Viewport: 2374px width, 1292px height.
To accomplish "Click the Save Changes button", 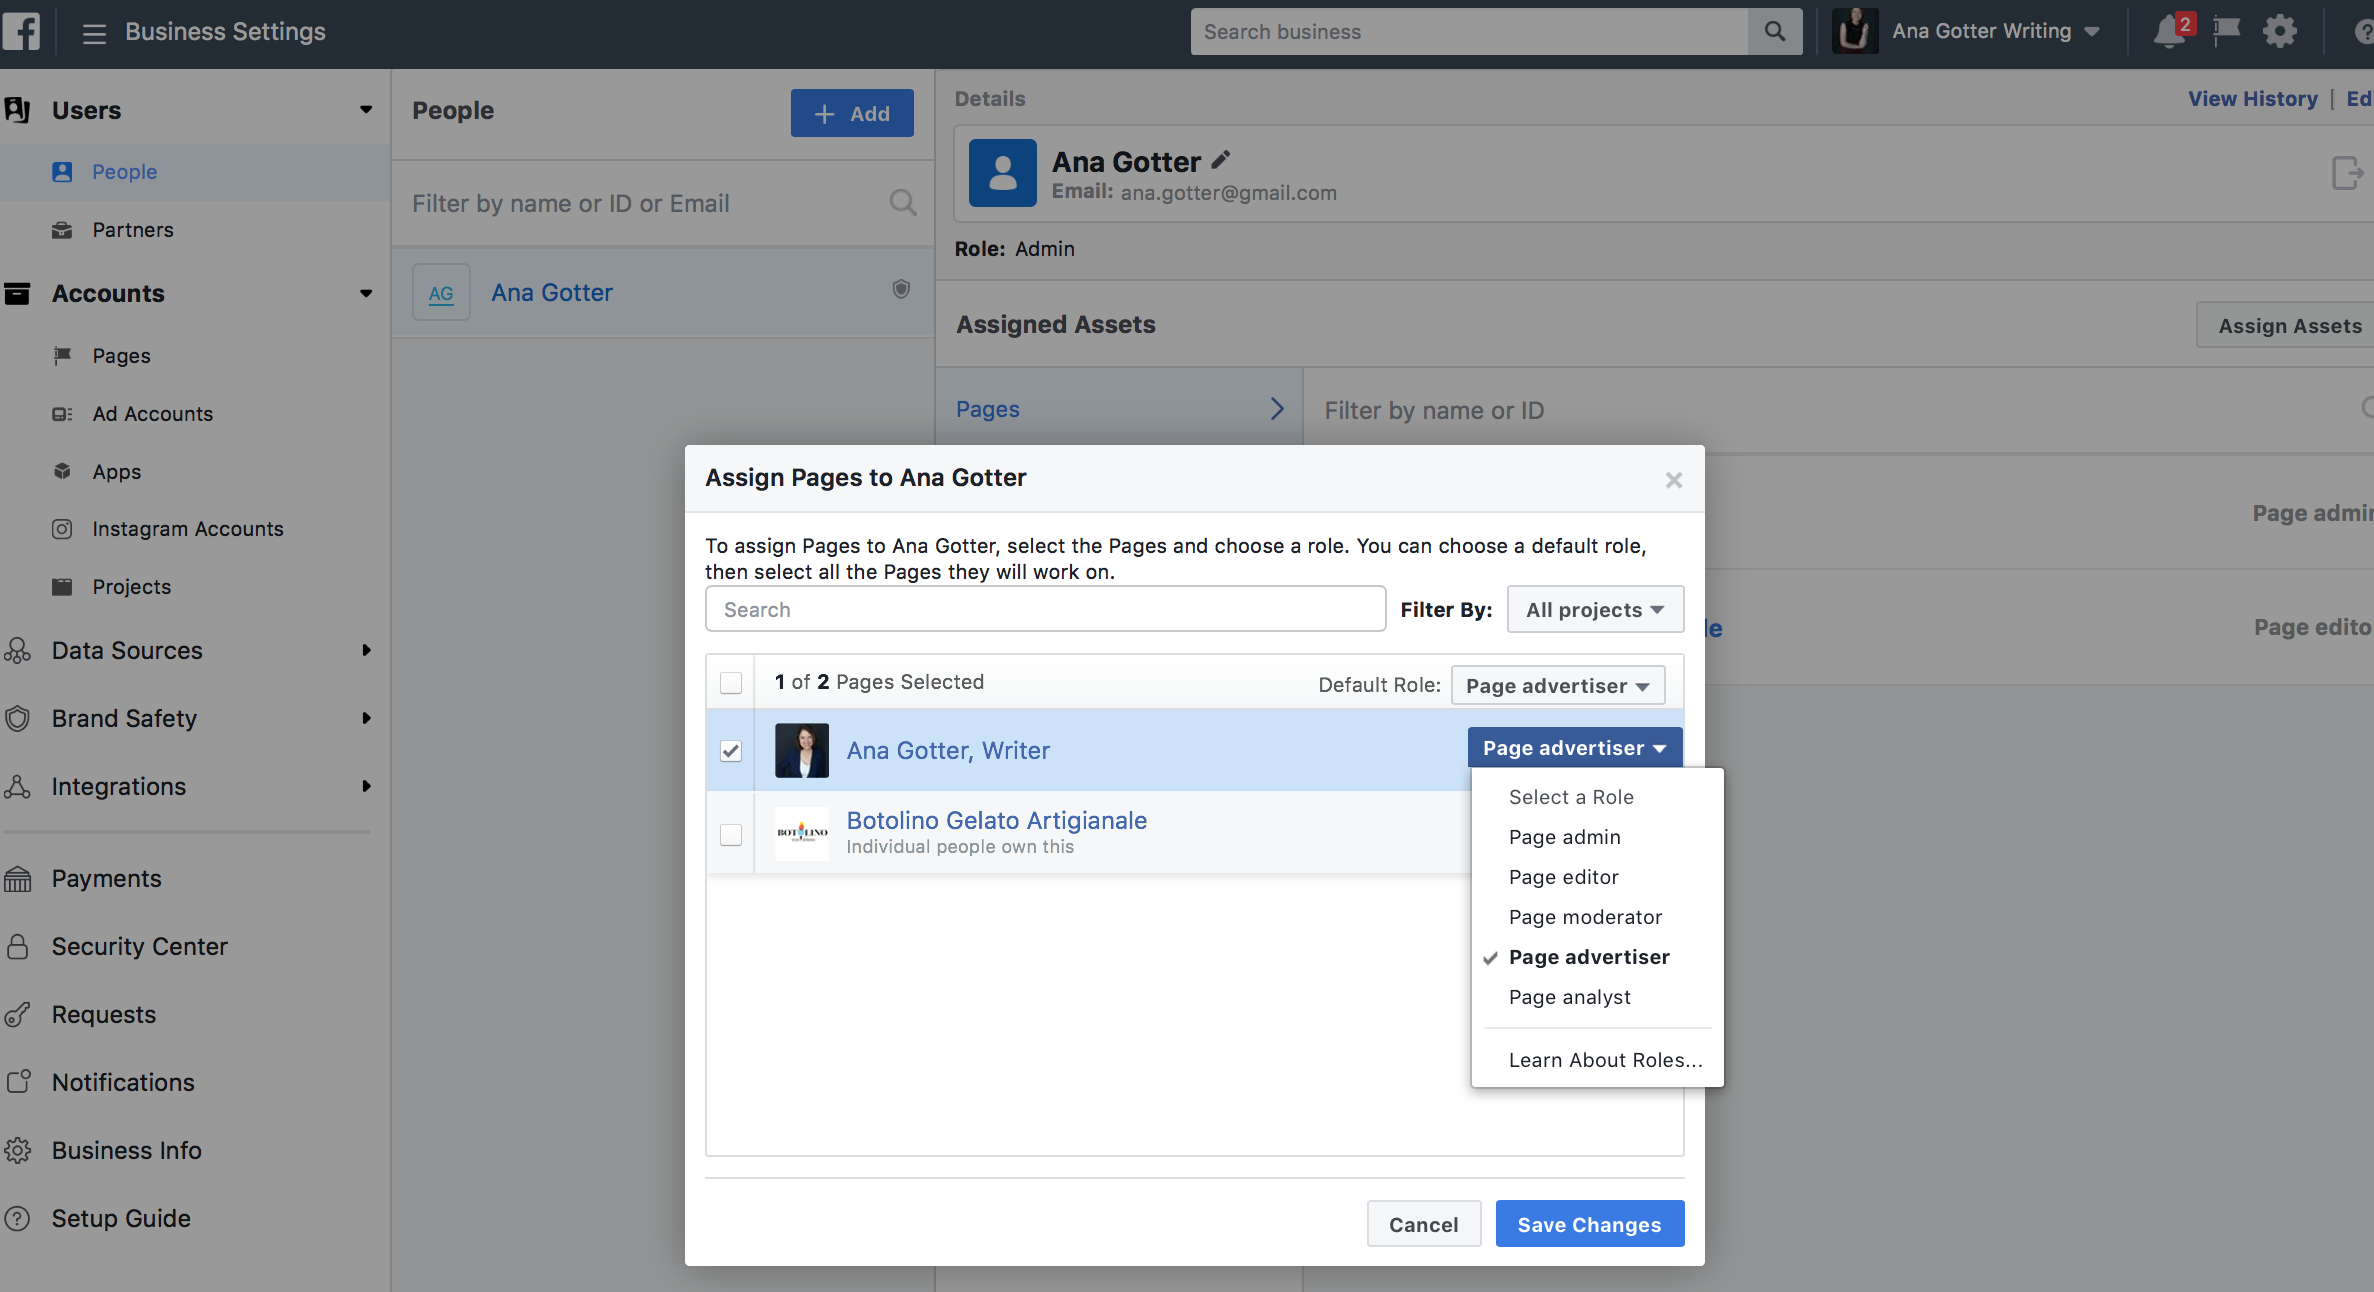I will pyautogui.click(x=1590, y=1224).
